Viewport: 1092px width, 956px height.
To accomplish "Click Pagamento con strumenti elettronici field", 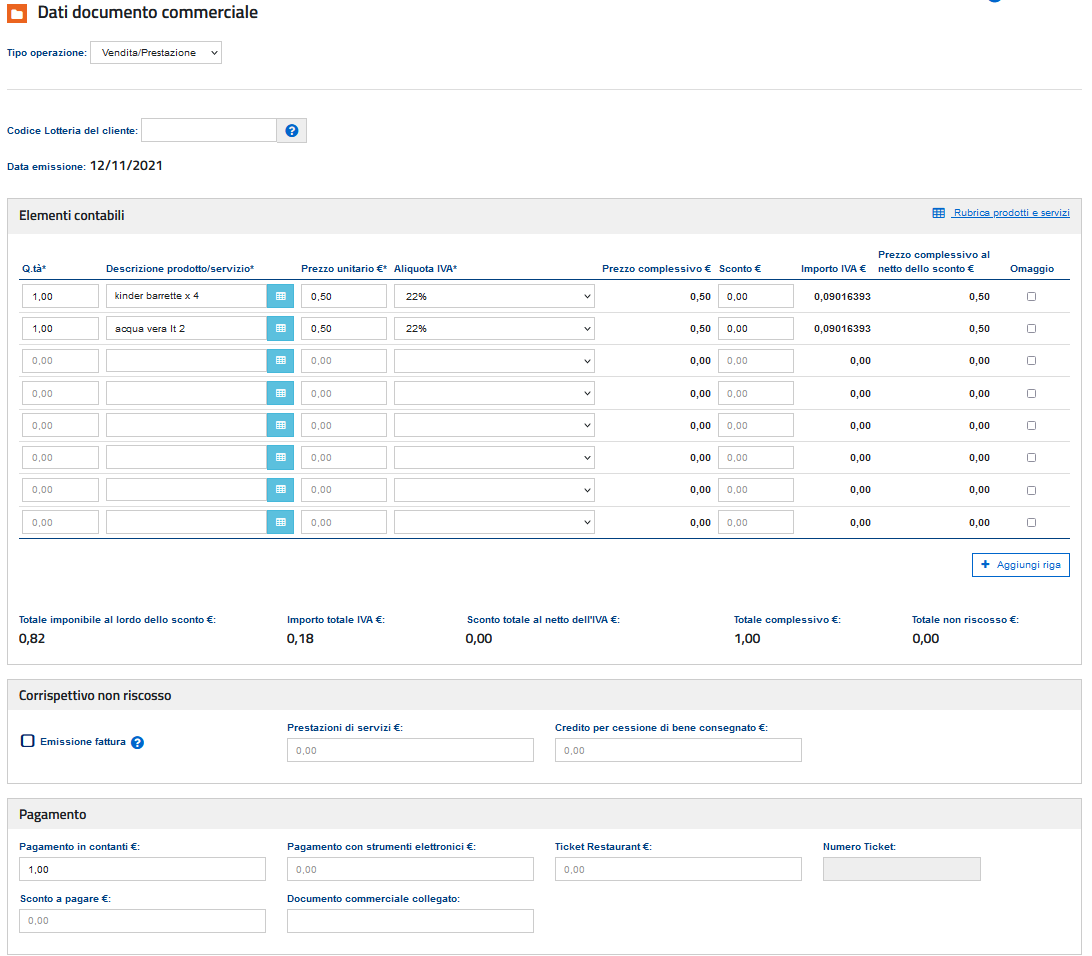I will click(x=410, y=869).
